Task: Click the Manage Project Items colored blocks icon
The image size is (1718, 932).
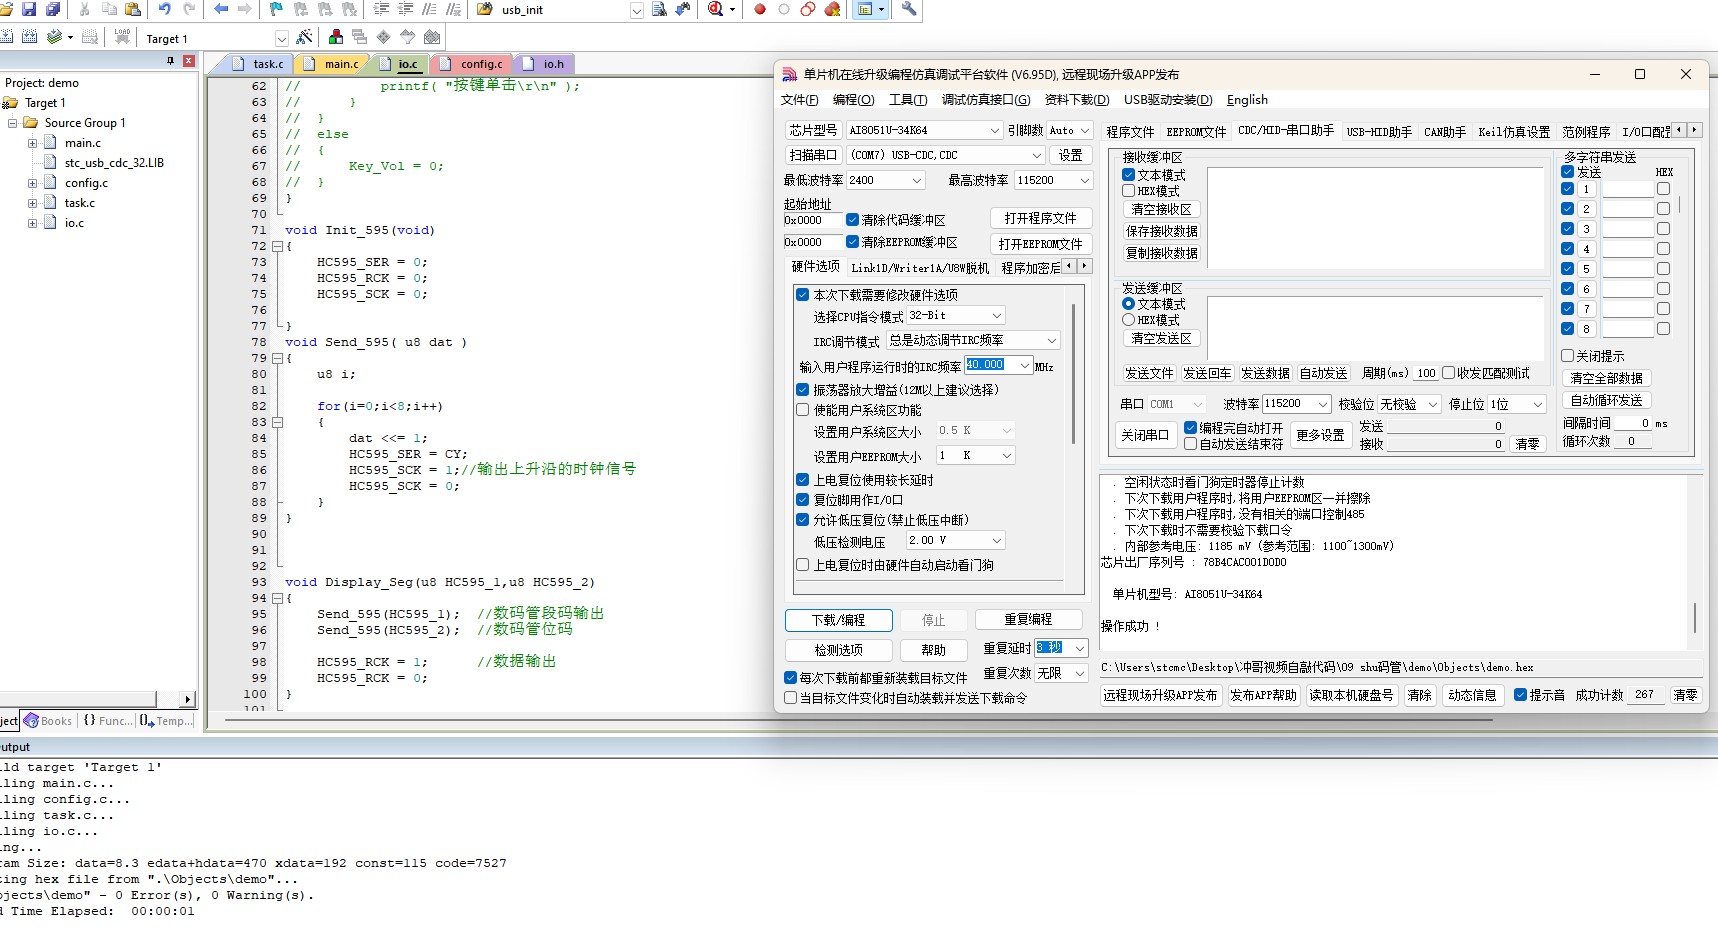Action: click(336, 37)
